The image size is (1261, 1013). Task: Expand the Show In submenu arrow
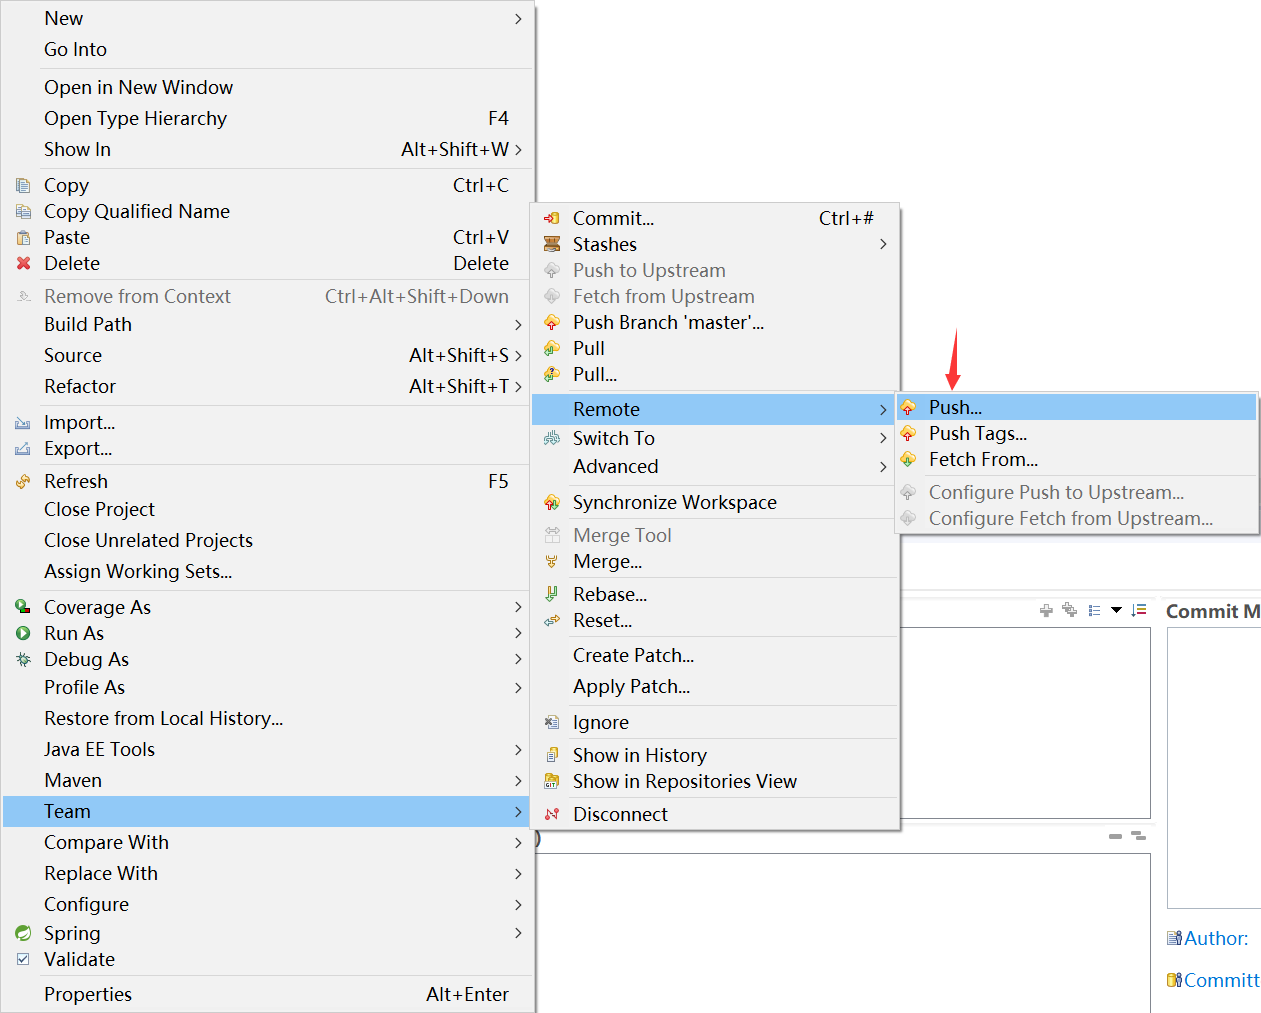[518, 149]
